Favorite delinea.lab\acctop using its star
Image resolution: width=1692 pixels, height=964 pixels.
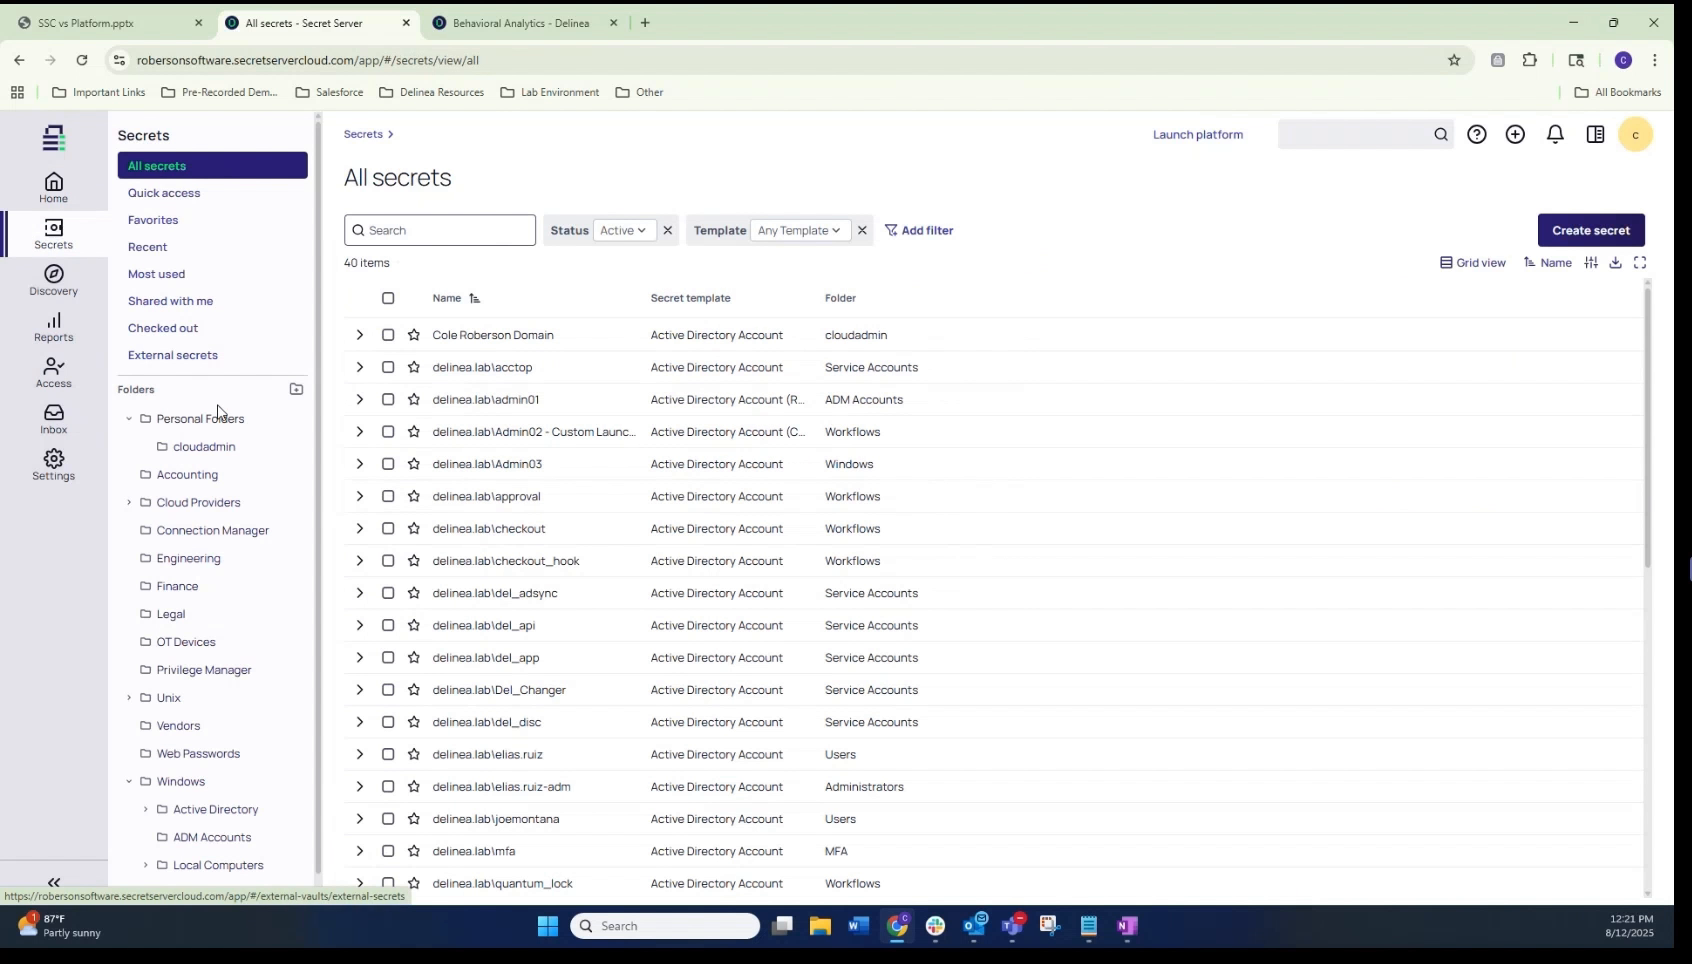414,367
